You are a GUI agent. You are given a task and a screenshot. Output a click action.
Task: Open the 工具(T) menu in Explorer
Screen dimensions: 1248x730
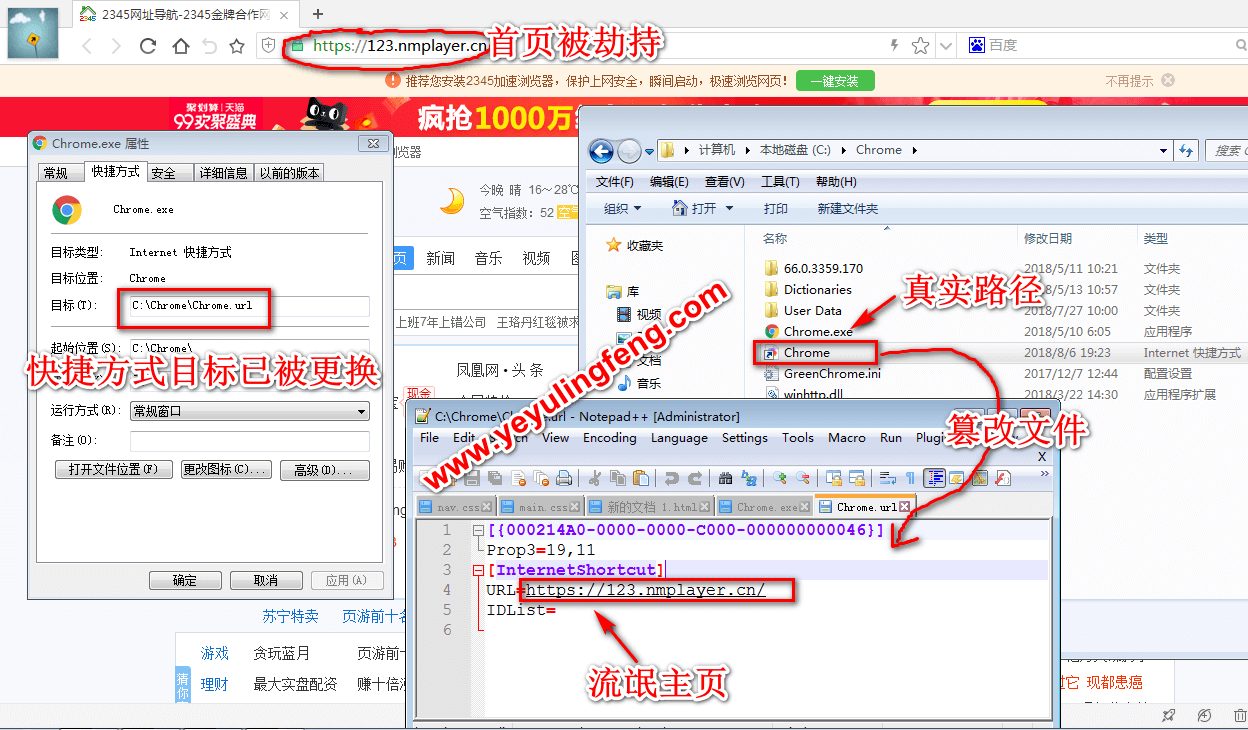click(780, 182)
